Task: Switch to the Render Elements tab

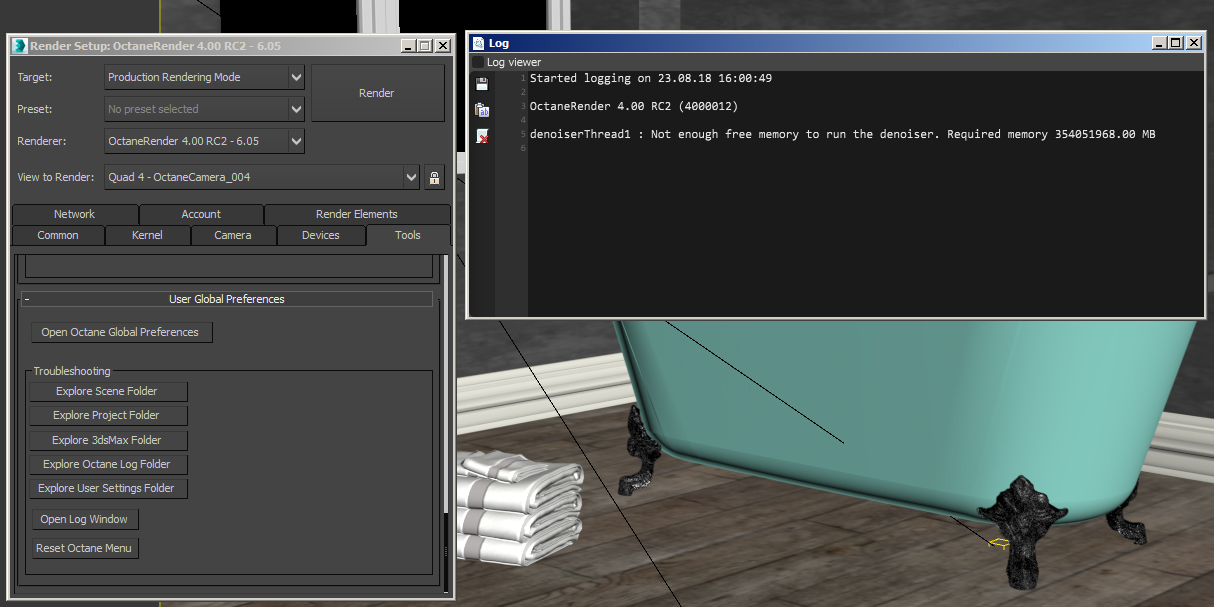Action: click(x=357, y=214)
